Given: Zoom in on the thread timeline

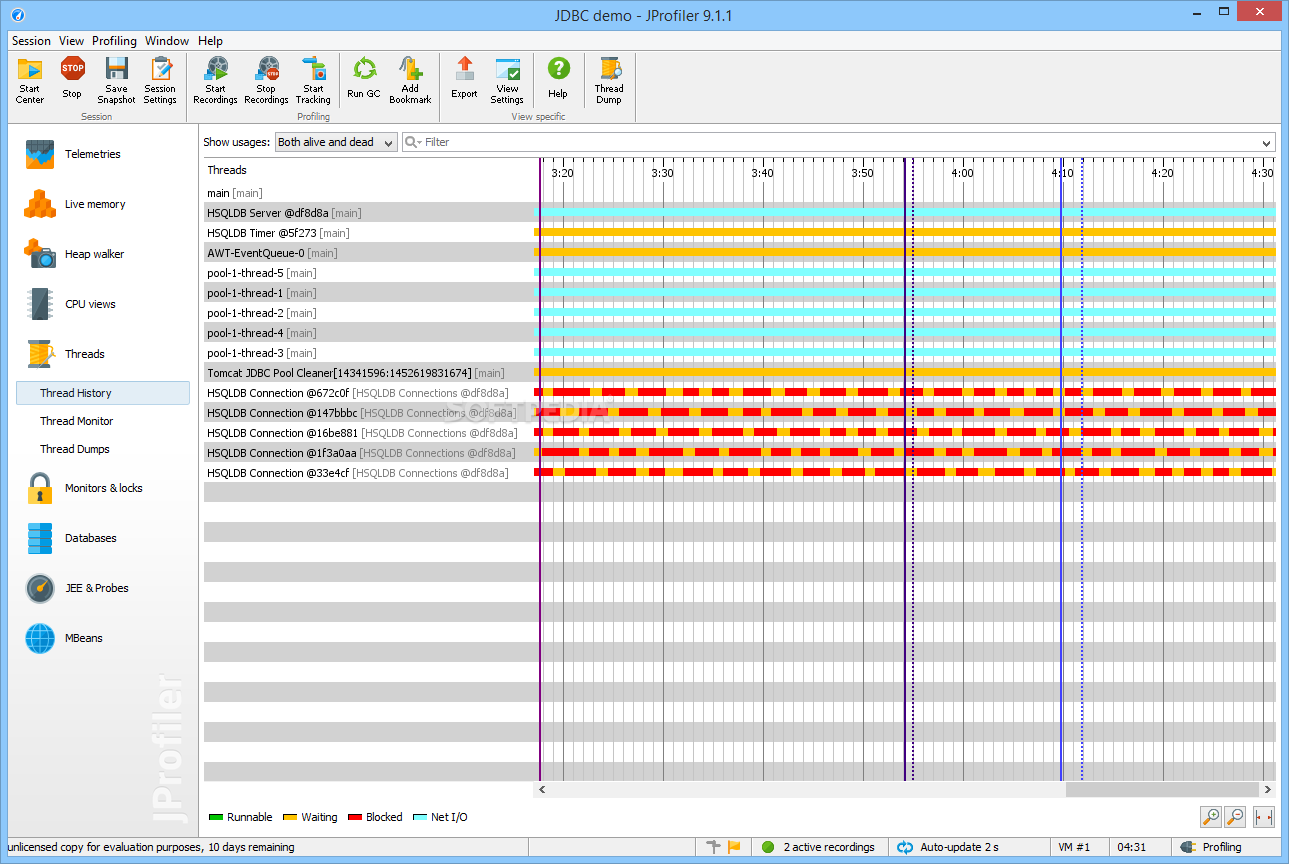Looking at the screenshot, I should click(1211, 817).
